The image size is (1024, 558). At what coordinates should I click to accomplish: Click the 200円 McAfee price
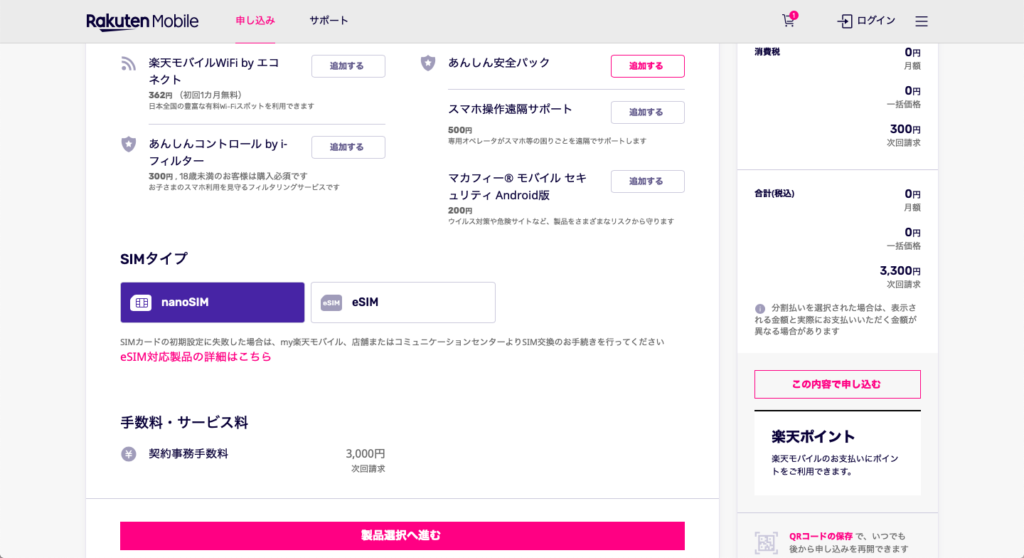460,210
